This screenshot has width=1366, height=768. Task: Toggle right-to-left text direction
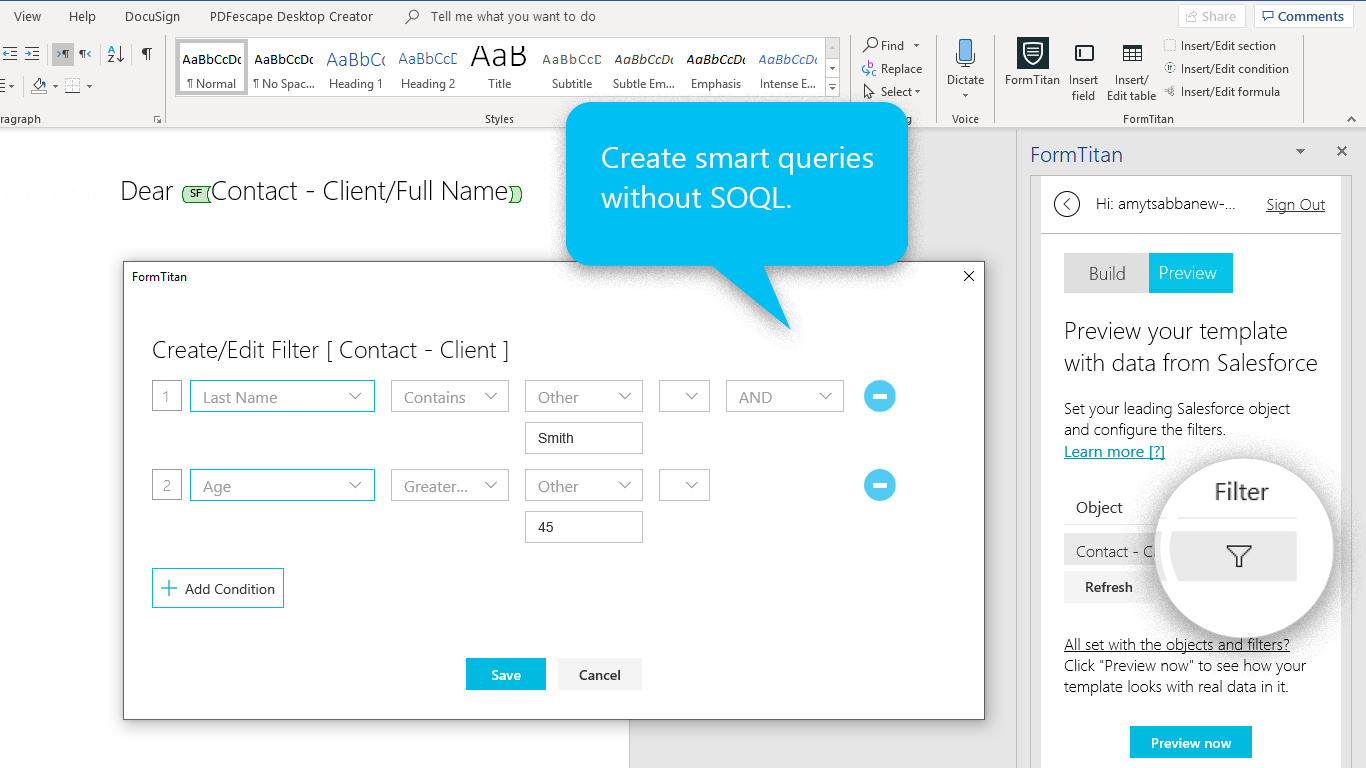pyautogui.click(x=86, y=54)
